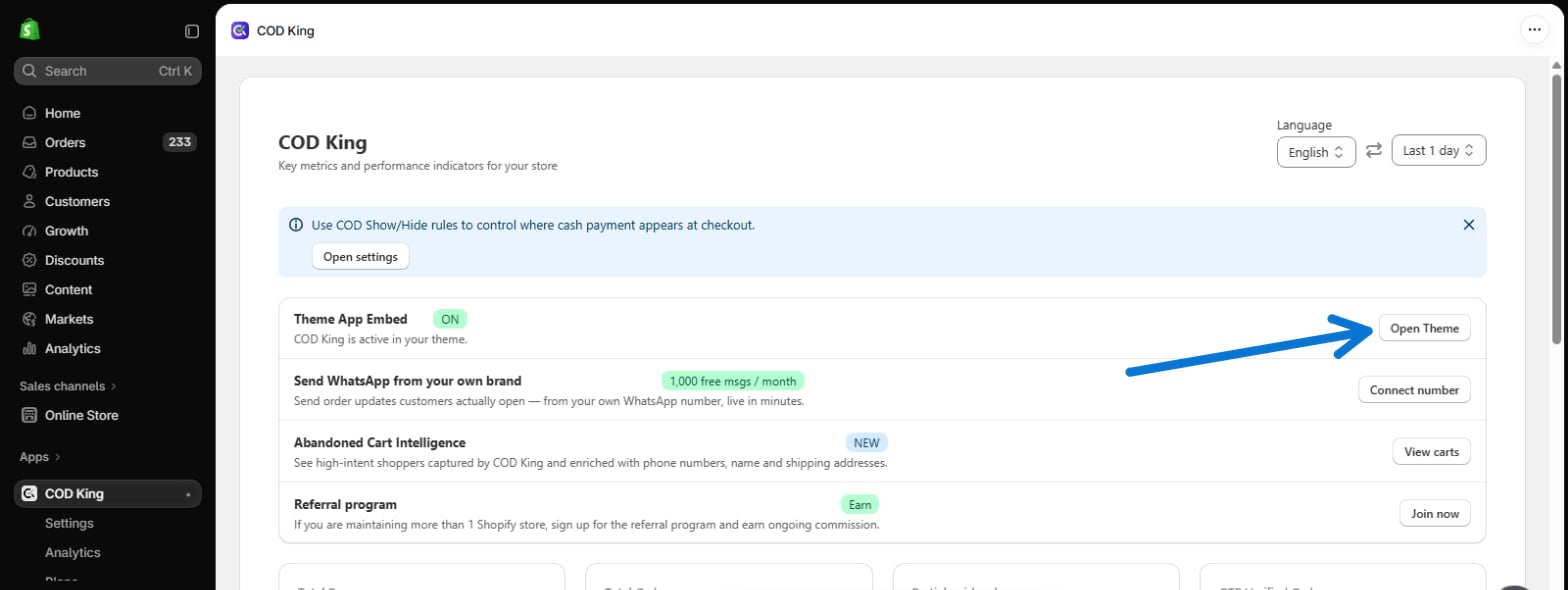Click the "Send WhatsApp from your own brand" title
The width and height of the screenshot is (1568, 590).
[x=408, y=381]
